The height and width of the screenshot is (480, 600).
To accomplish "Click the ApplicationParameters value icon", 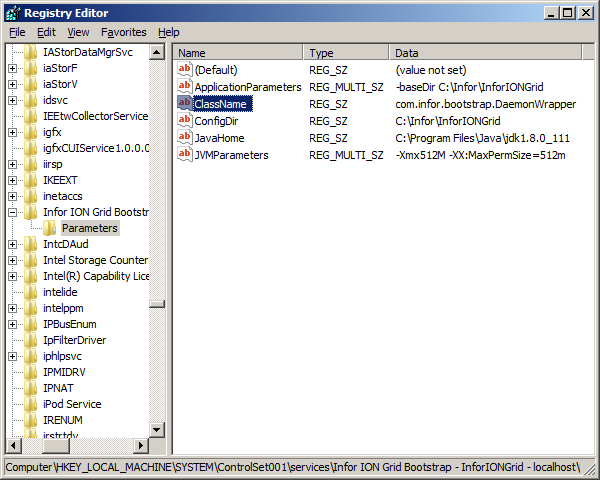I will pyautogui.click(x=184, y=86).
